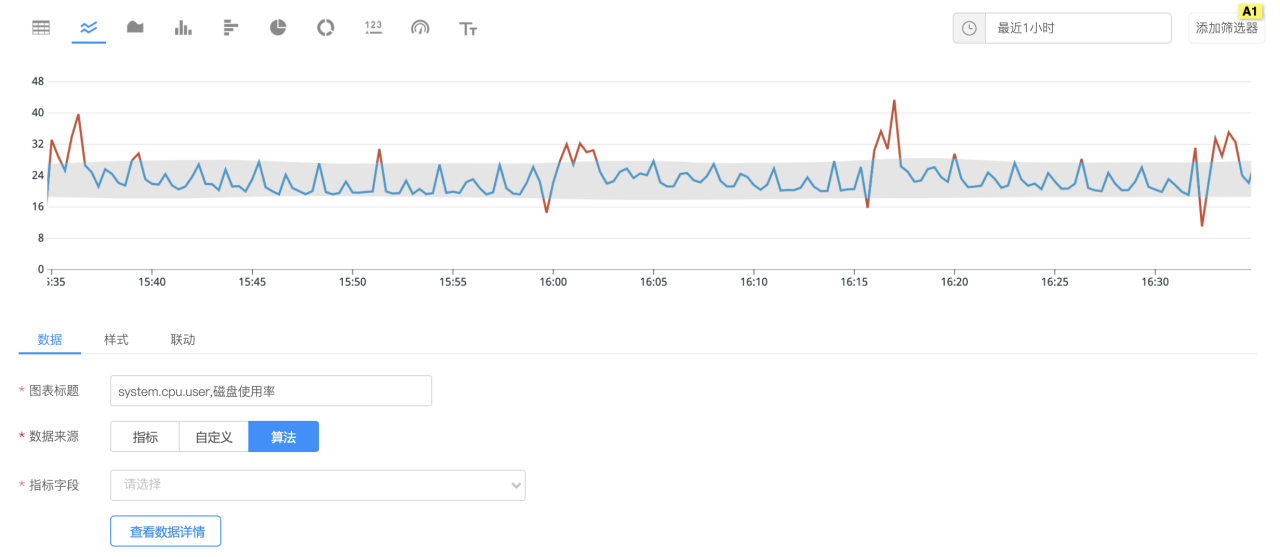
Task: Click the 指标字段 dropdown arrow
Action: click(x=516, y=485)
